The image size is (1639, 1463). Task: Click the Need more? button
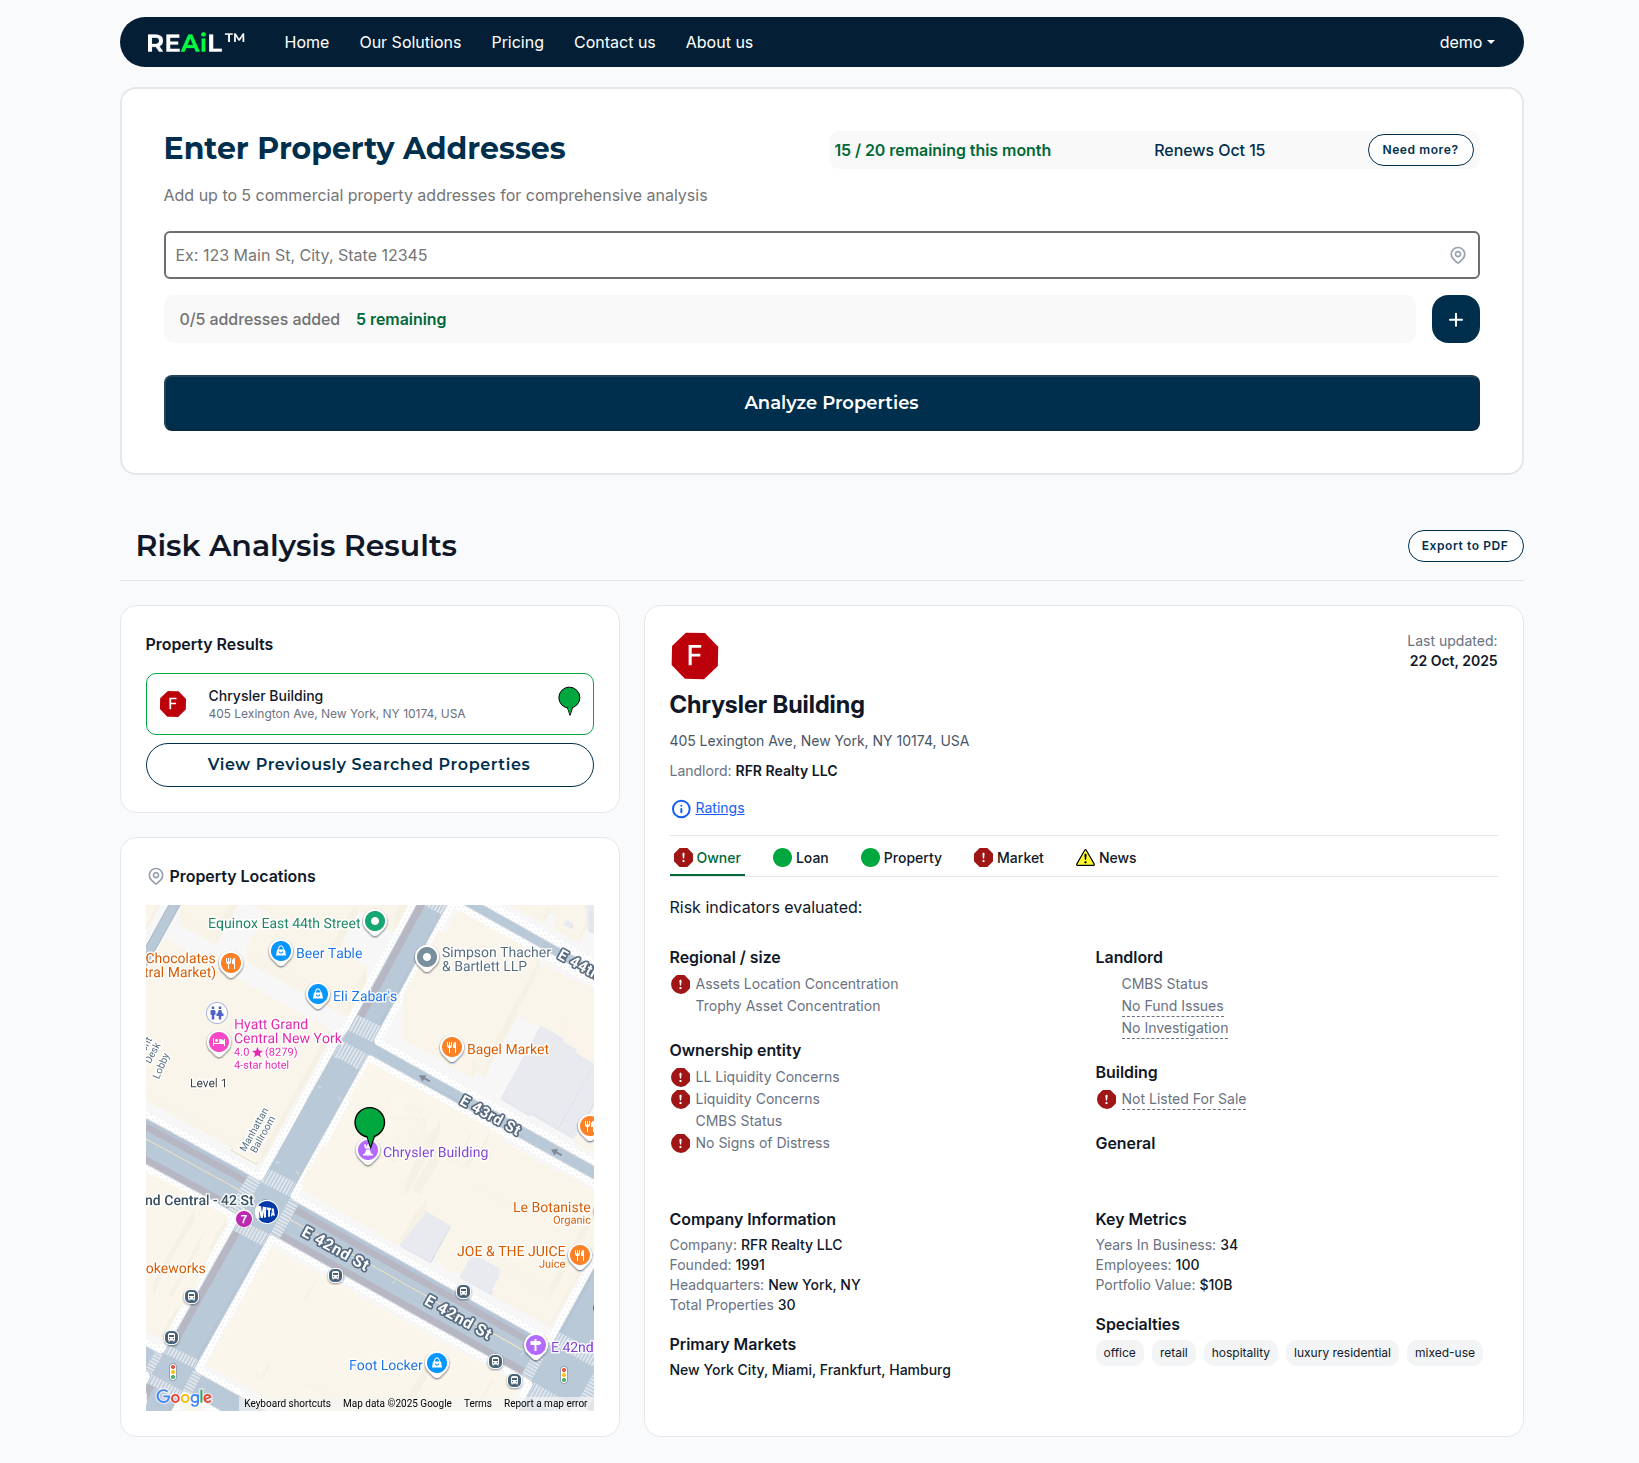(1419, 150)
